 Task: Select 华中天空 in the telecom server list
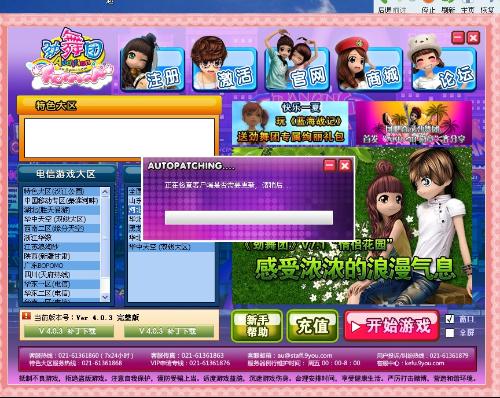coord(62,219)
